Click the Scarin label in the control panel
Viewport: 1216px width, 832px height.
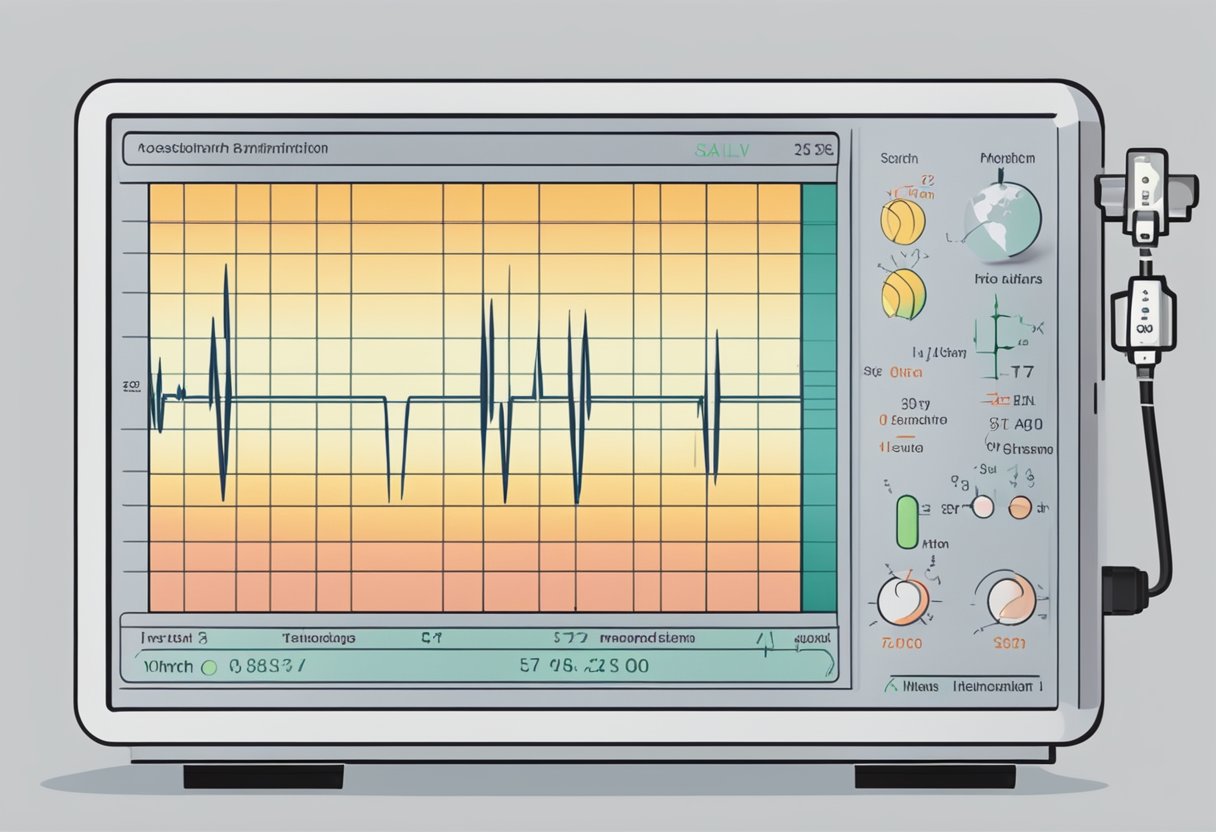pyautogui.click(x=899, y=158)
